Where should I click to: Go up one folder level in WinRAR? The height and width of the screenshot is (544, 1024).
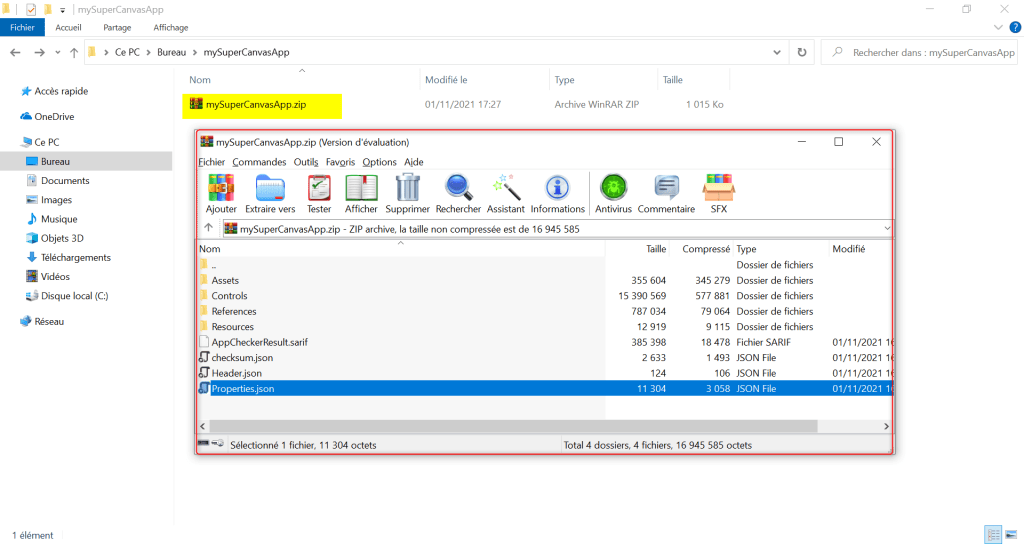pyautogui.click(x=208, y=229)
